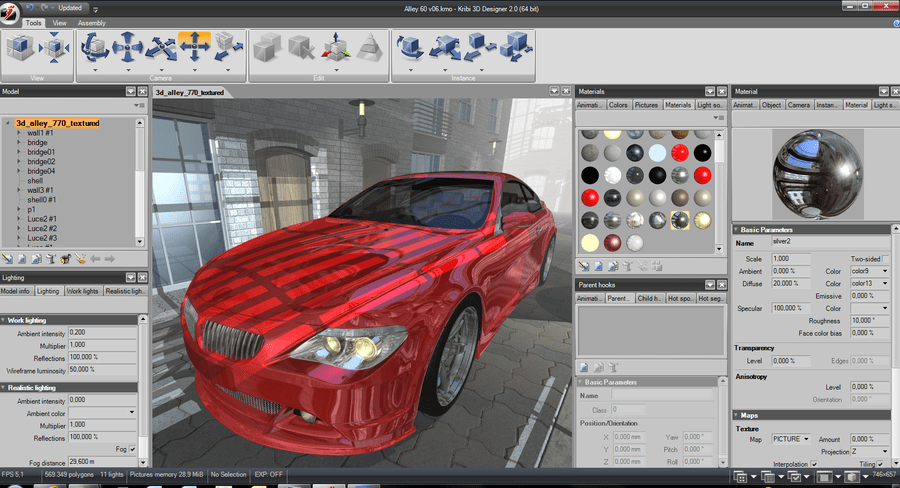Select the shell0 #1 tree item

42,200
